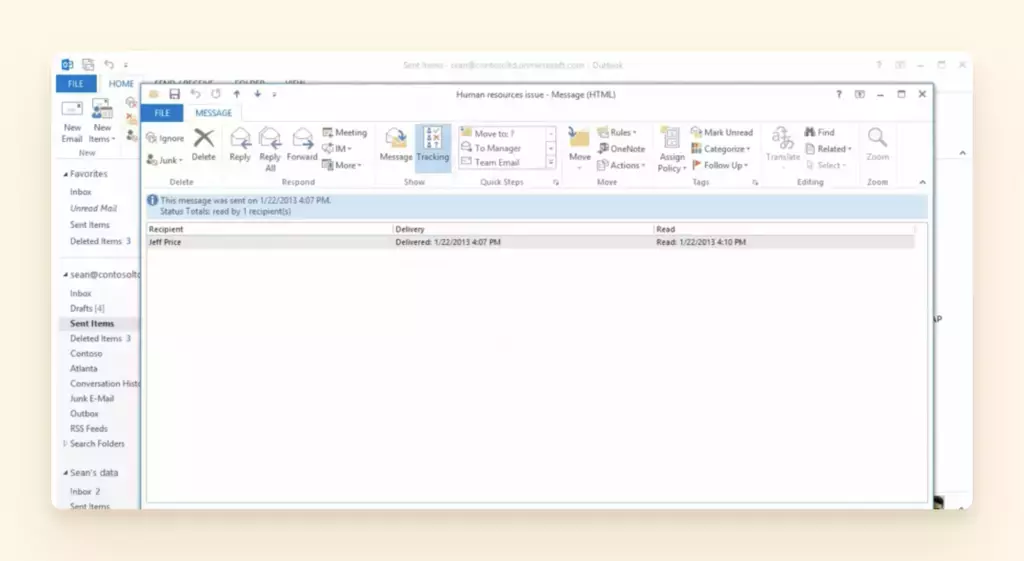Choose the To Manager quick step
Viewport: 1024px width, 561px height.
(501, 148)
